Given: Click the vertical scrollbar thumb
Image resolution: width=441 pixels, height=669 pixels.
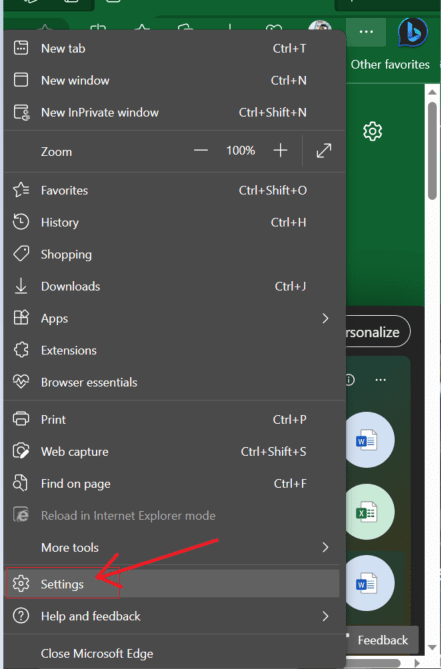Looking at the screenshot, I should pos(432,150).
